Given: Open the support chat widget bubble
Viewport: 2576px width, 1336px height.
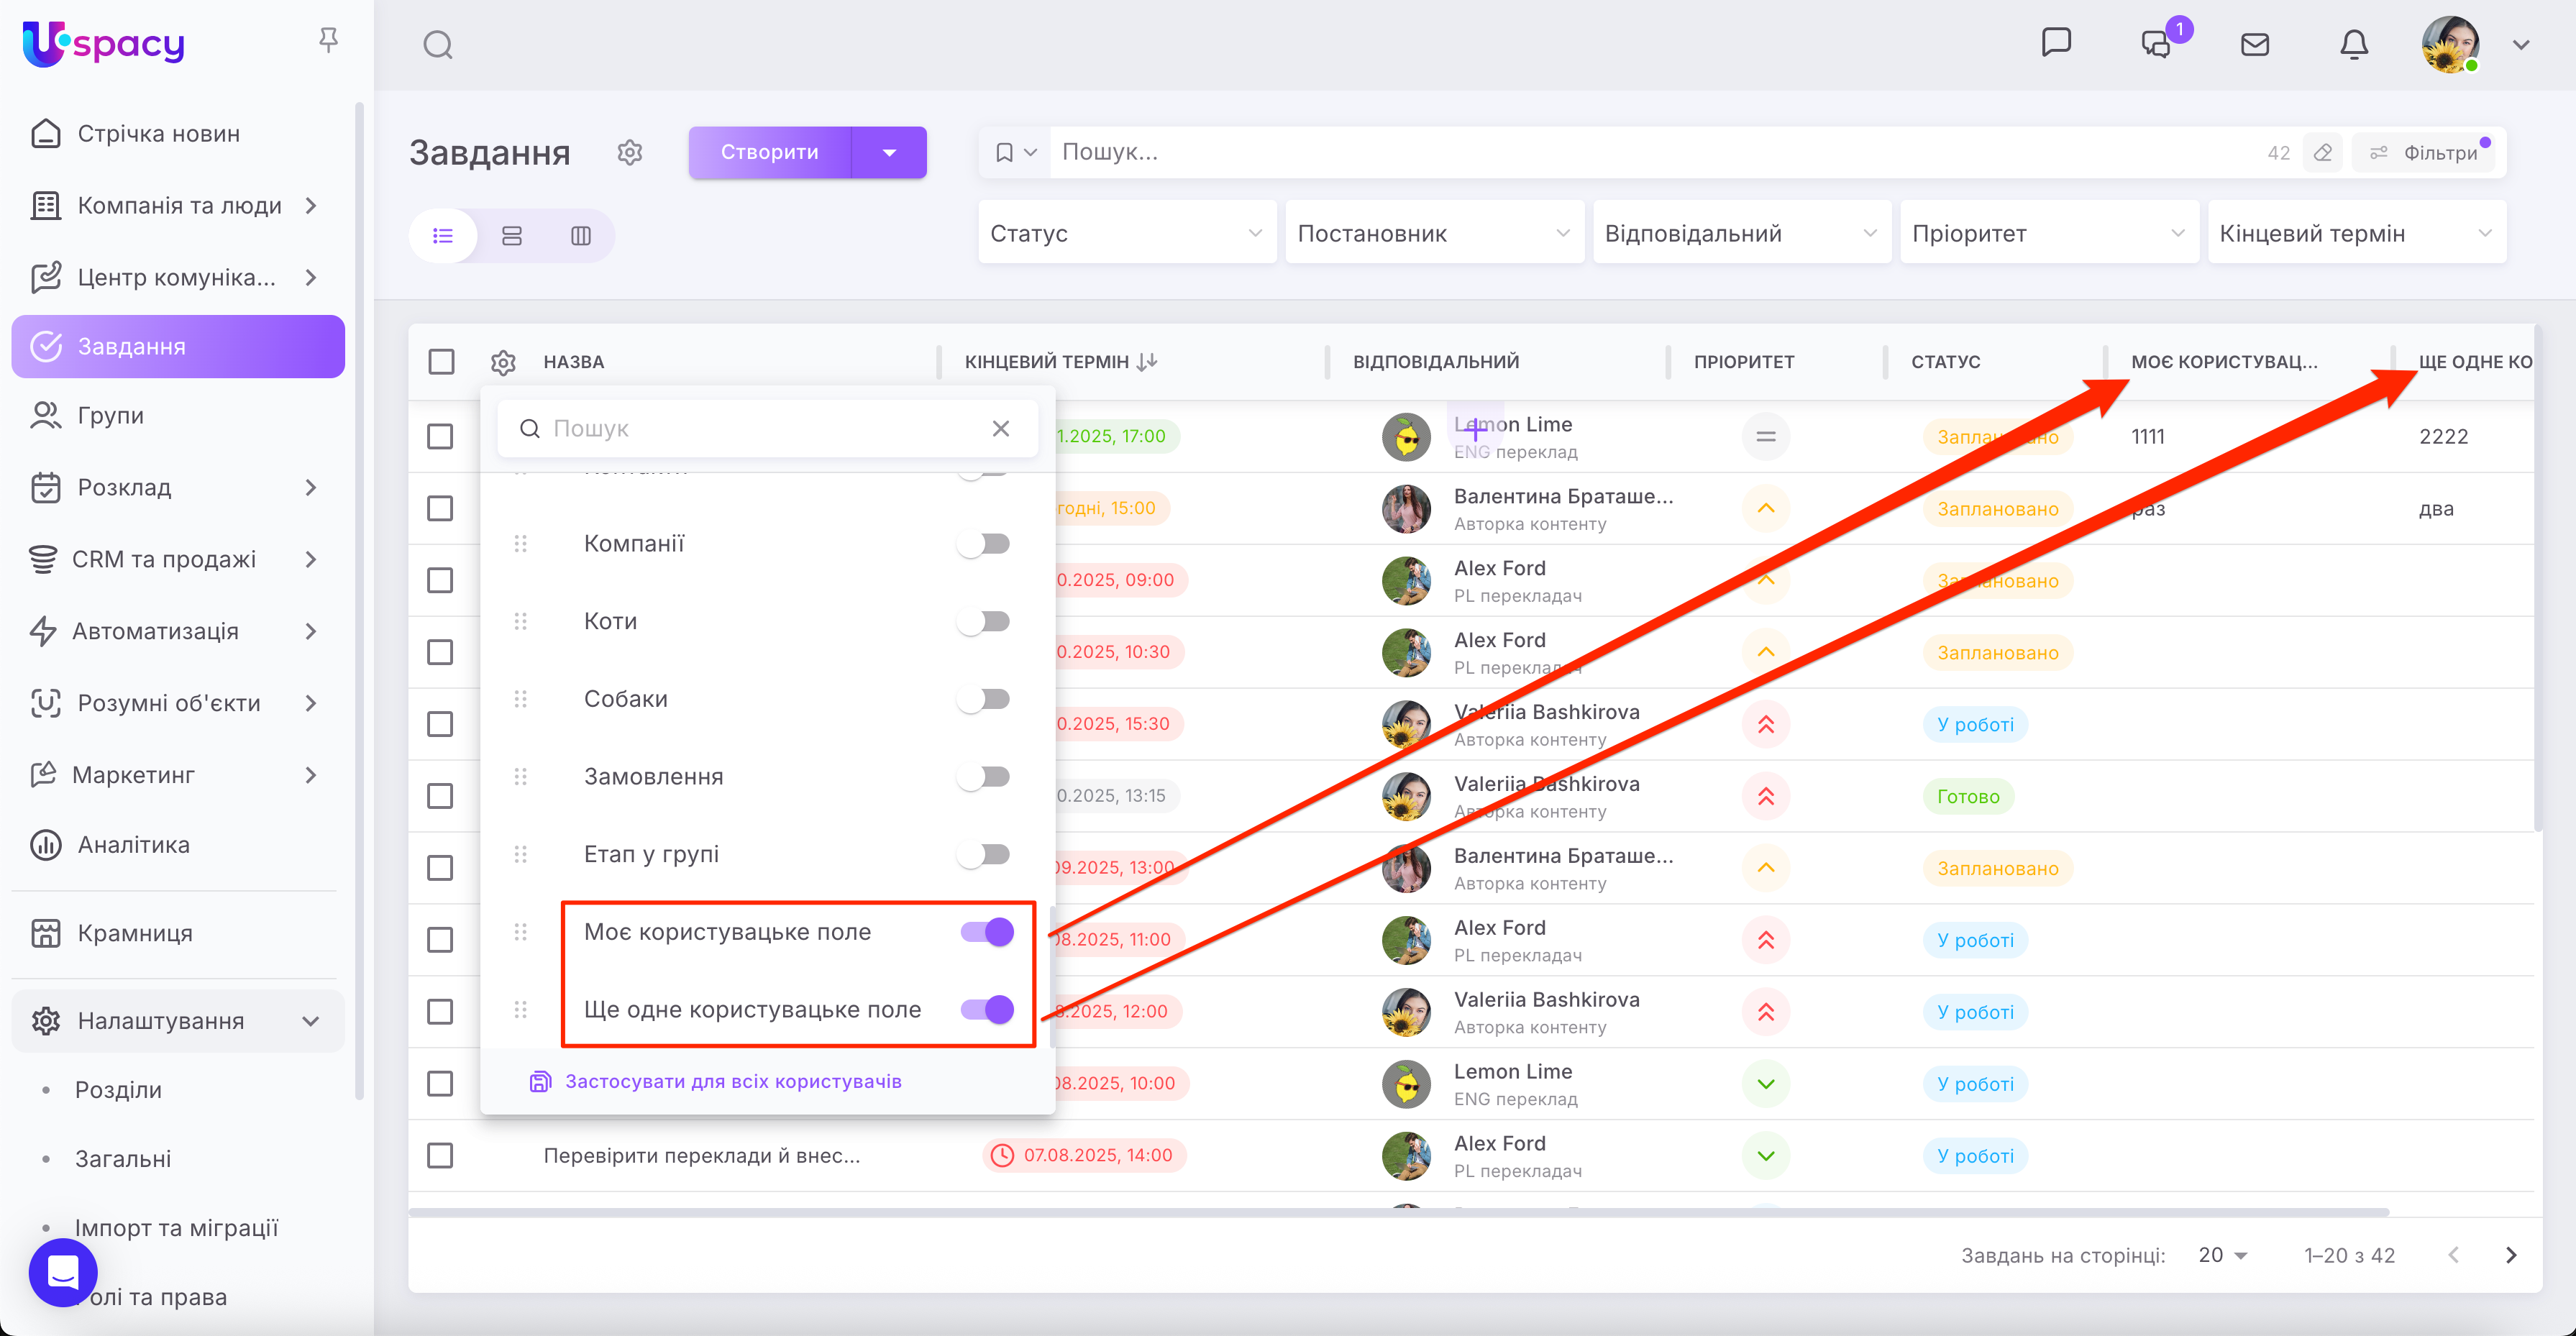Looking at the screenshot, I should (x=63, y=1272).
